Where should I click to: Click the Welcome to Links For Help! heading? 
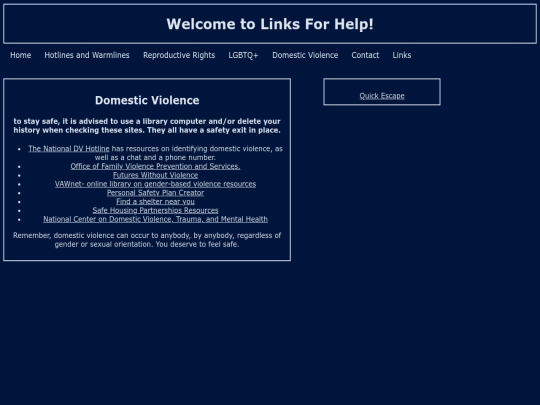(x=270, y=24)
